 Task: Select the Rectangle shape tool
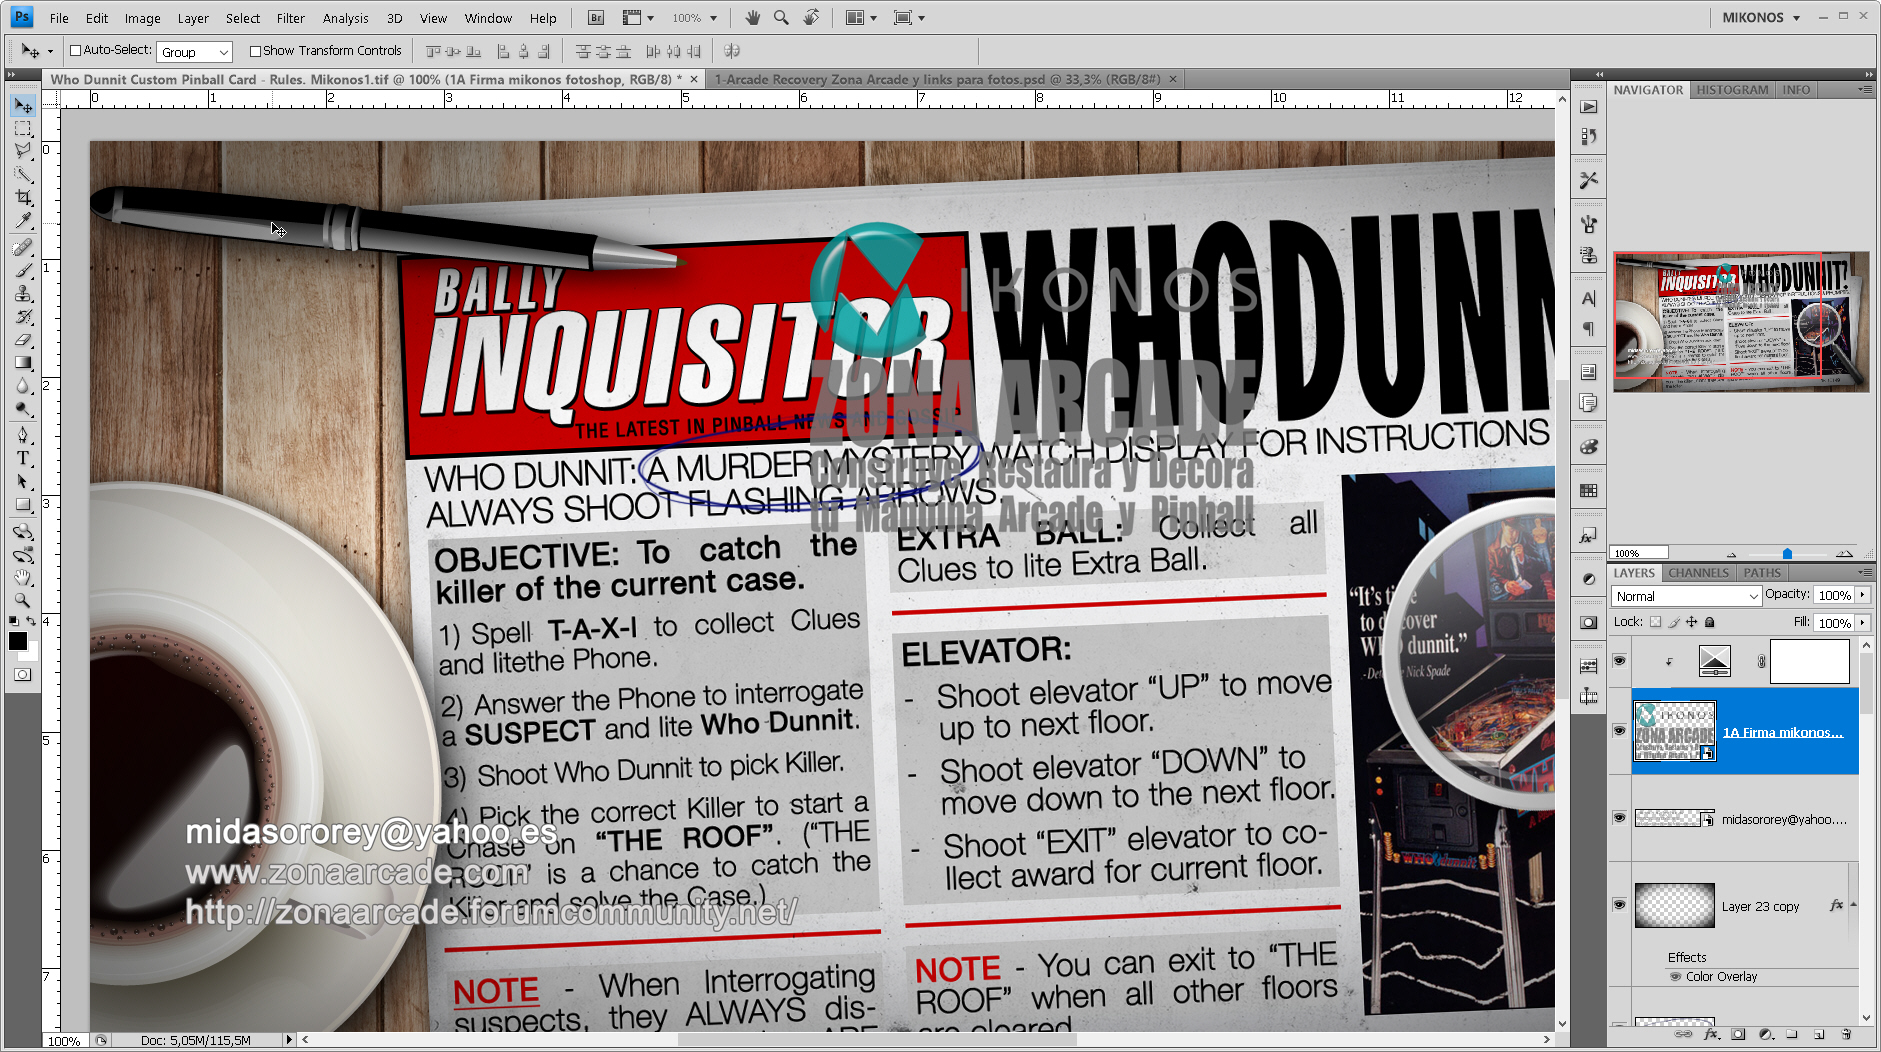[22, 505]
